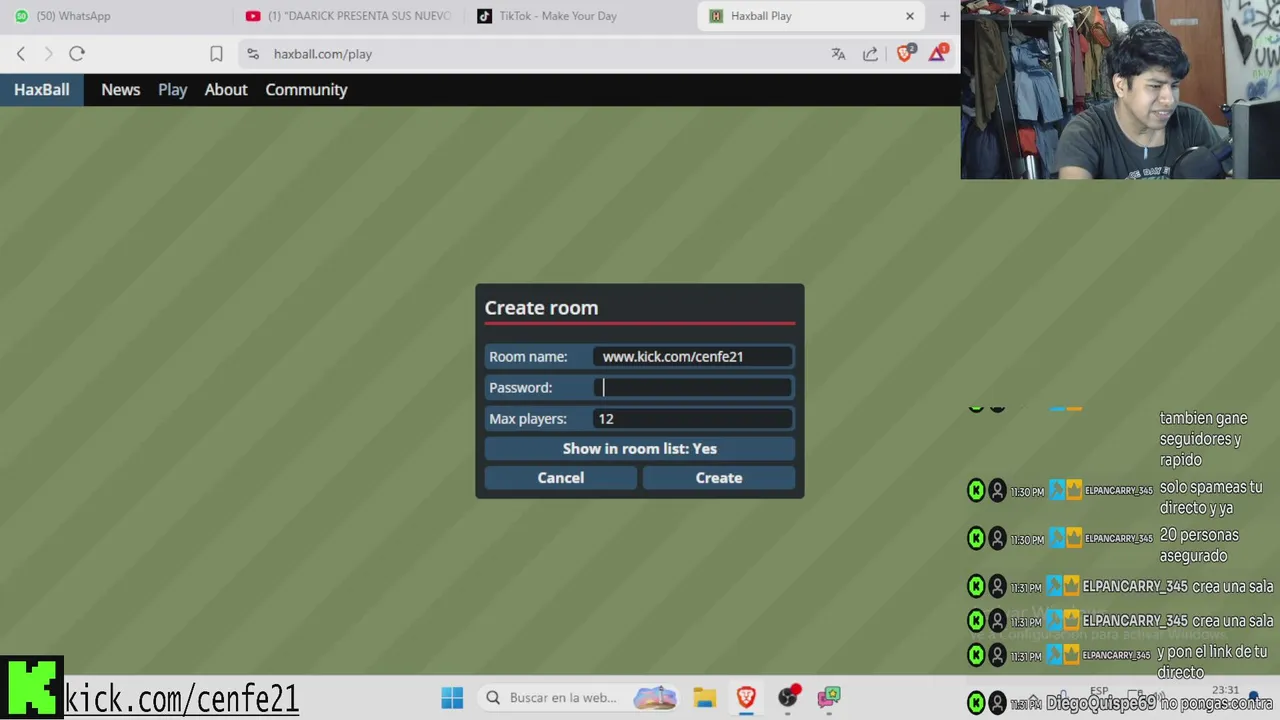This screenshot has width=1280, height=720.
Task: Go back with the browser back arrow
Action: [x=21, y=54]
